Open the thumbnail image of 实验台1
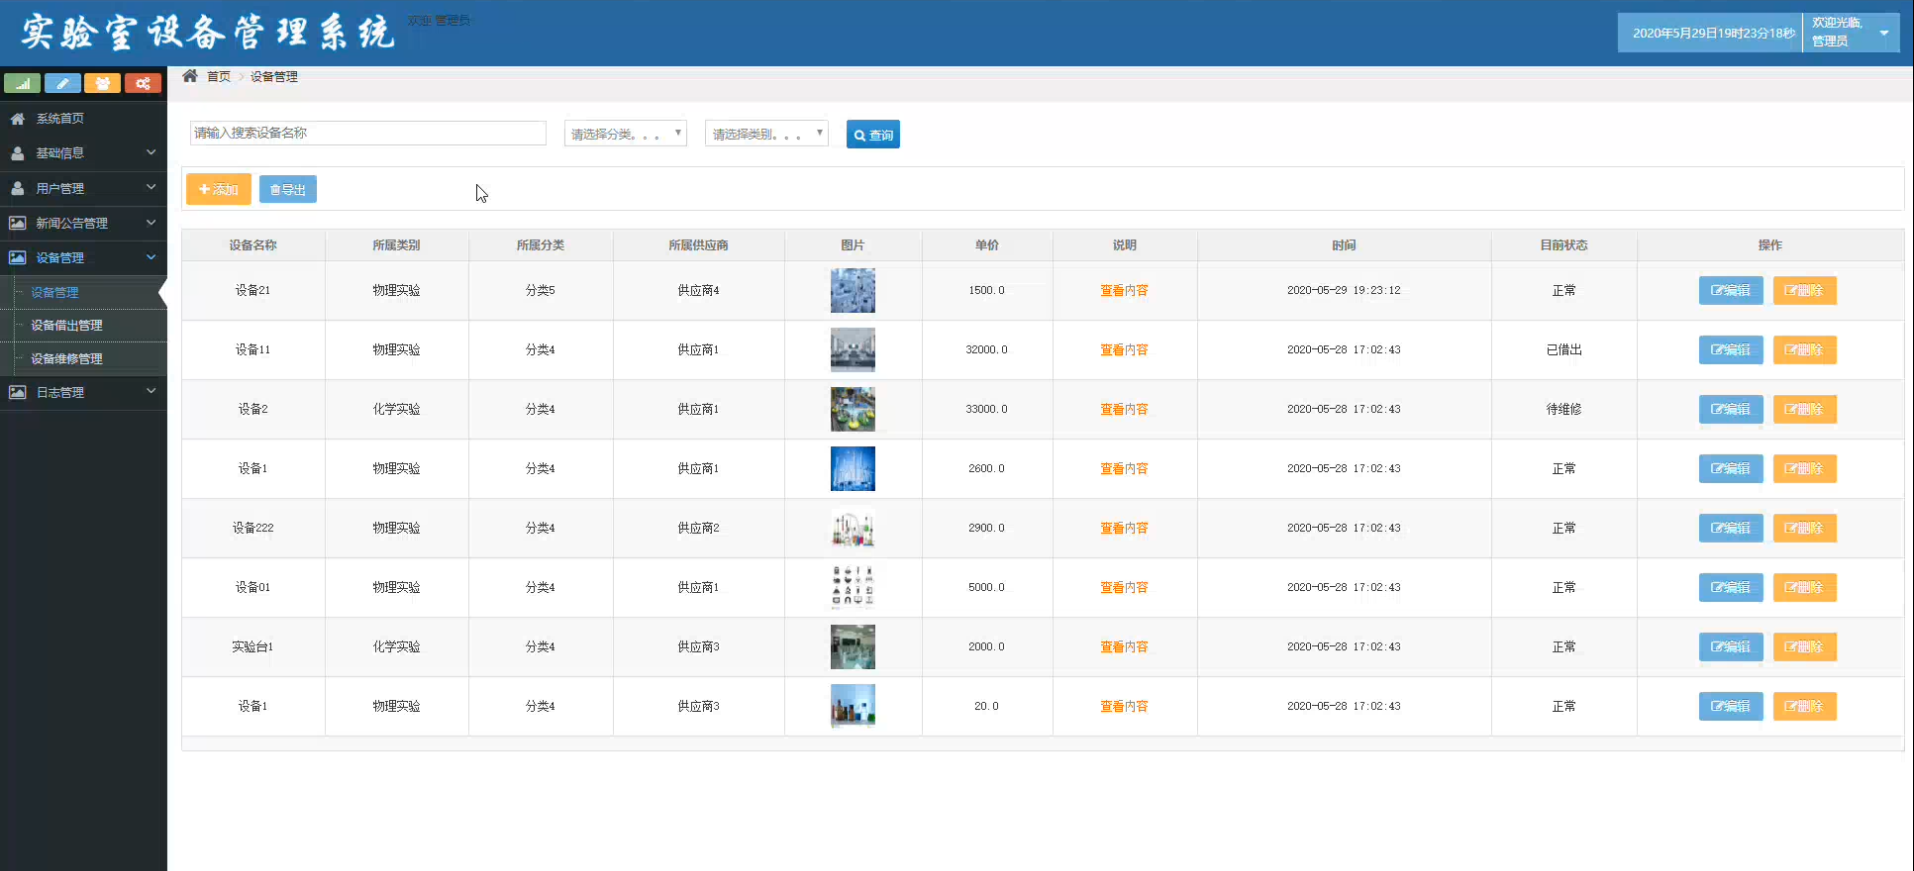Image resolution: width=1914 pixels, height=871 pixels. 853,647
